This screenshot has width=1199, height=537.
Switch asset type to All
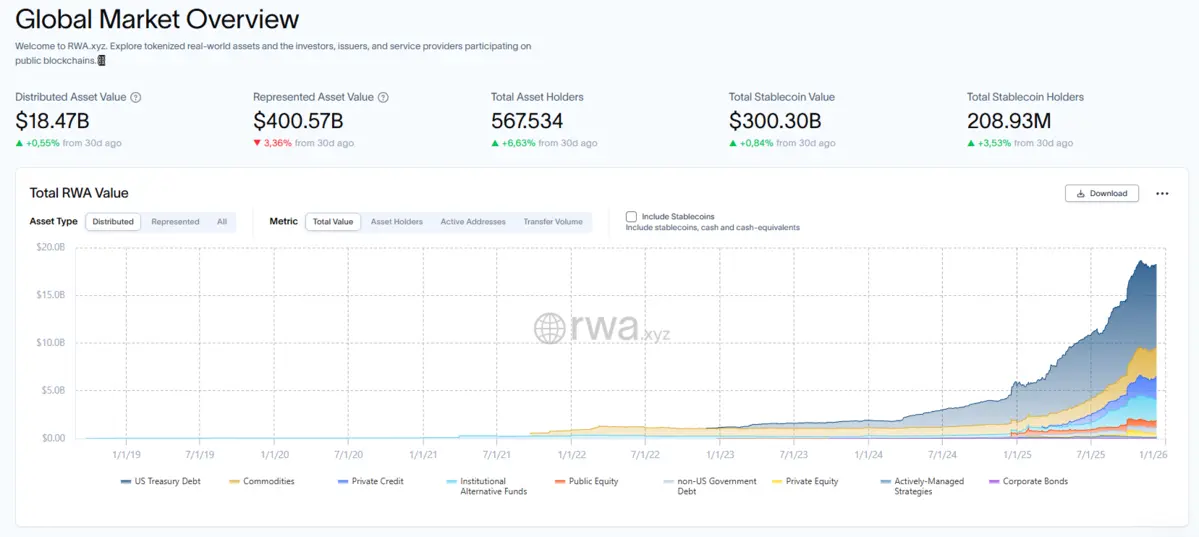pyautogui.click(x=222, y=222)
